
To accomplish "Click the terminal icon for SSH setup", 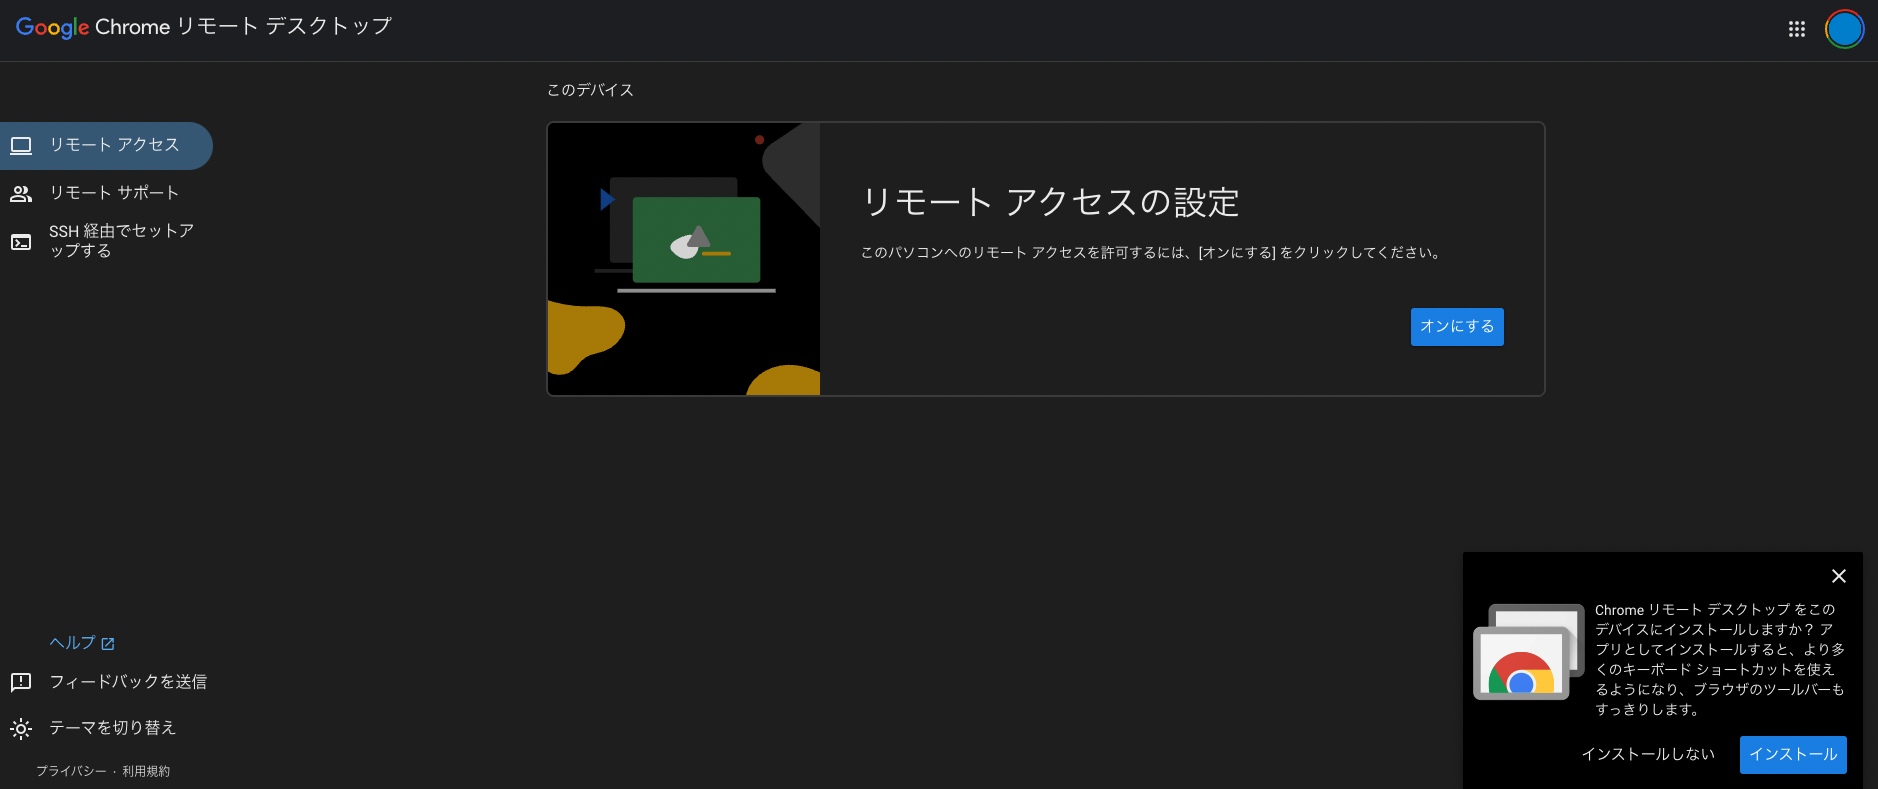I will (21, 242).
